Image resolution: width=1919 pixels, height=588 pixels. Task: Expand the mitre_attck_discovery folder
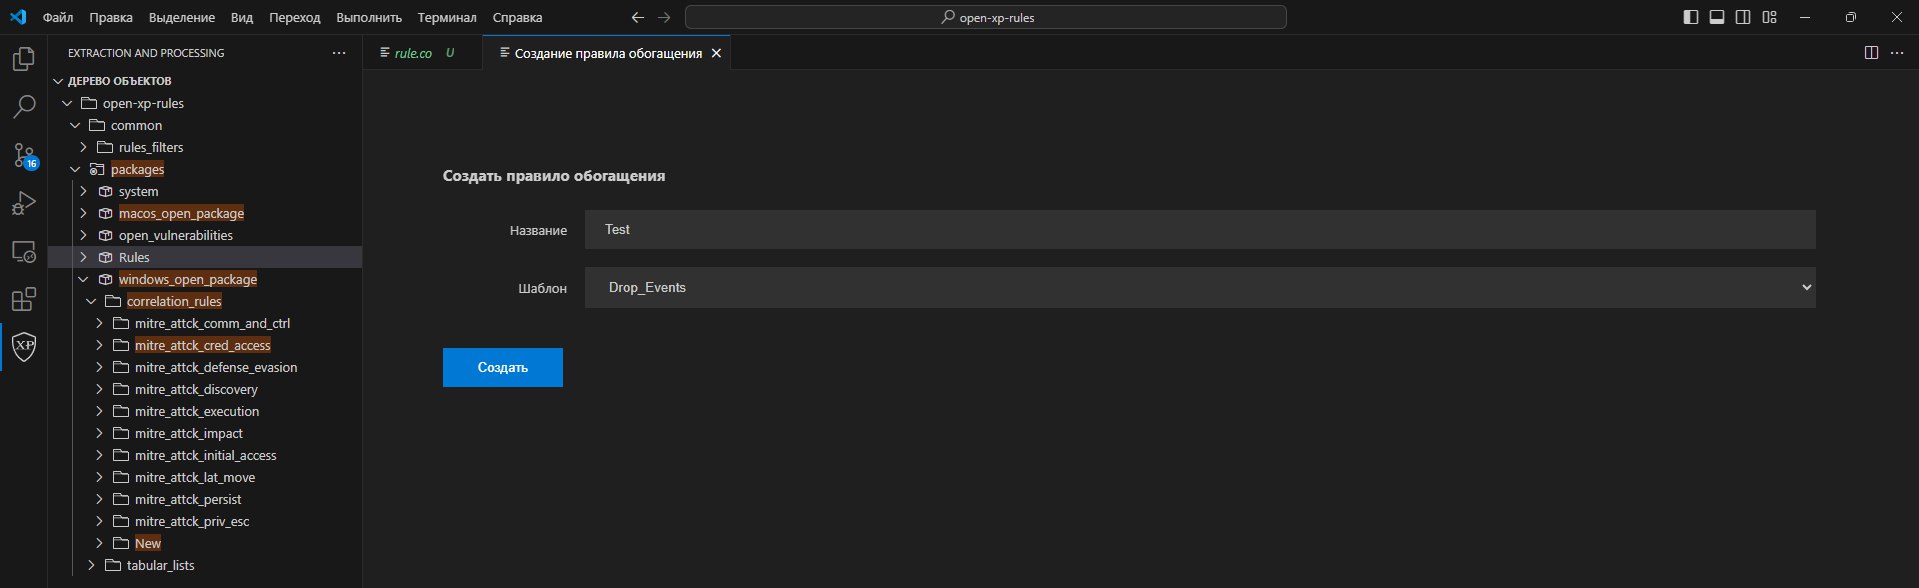(x=99, y=389)
